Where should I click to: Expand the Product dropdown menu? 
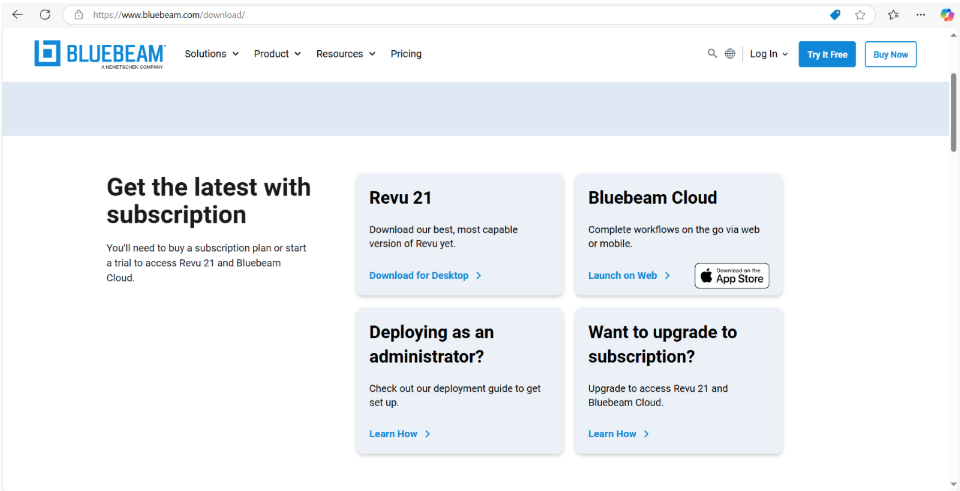pyautogui.click(x=277, y=54)
